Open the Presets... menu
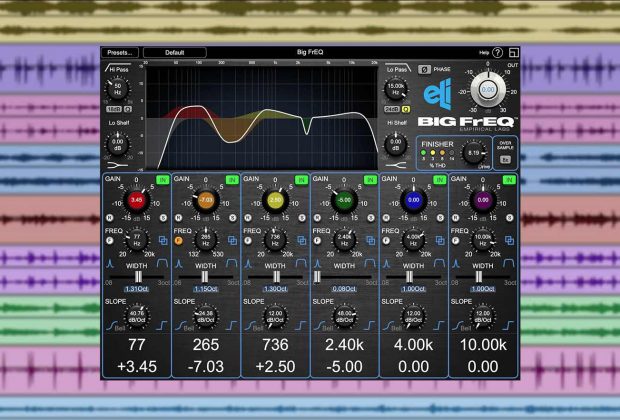The width and height of the screenshot is (620, 420). tap(120, 53)
